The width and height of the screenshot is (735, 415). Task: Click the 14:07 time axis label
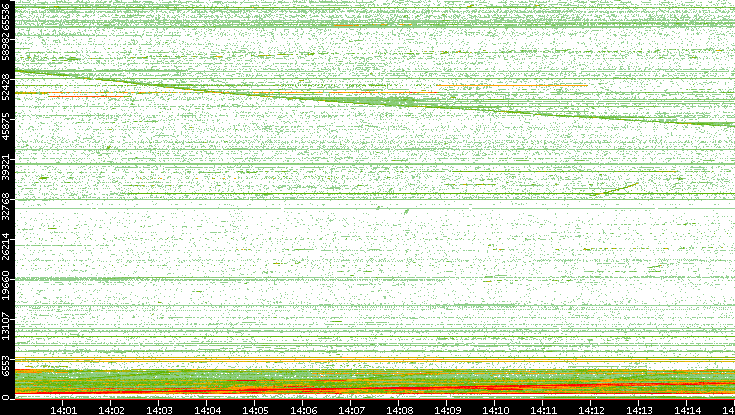[352, 409]
